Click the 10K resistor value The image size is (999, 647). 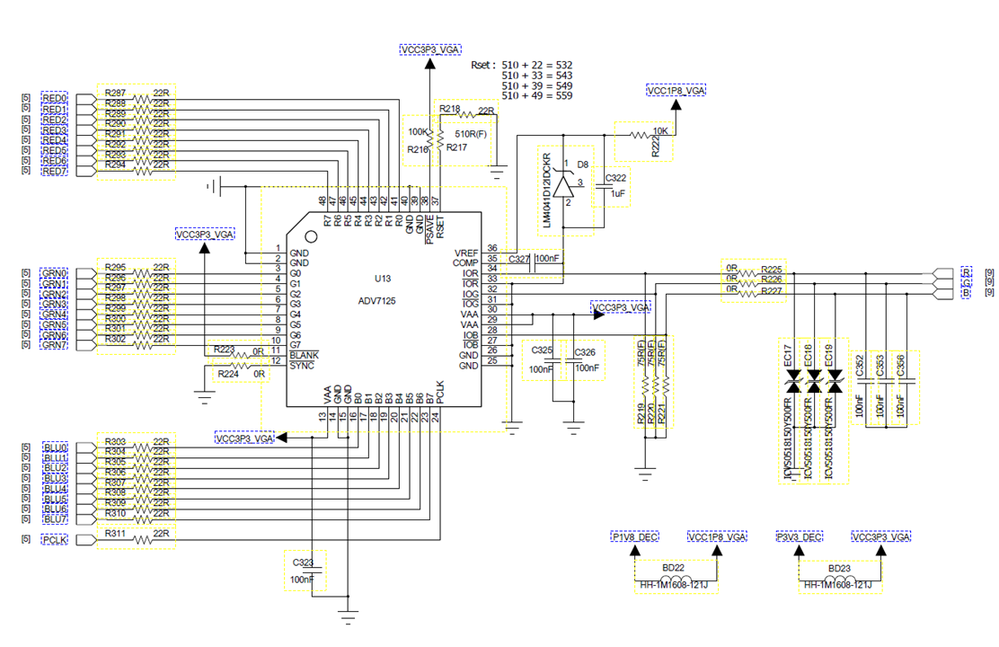(x=661, y=131)
